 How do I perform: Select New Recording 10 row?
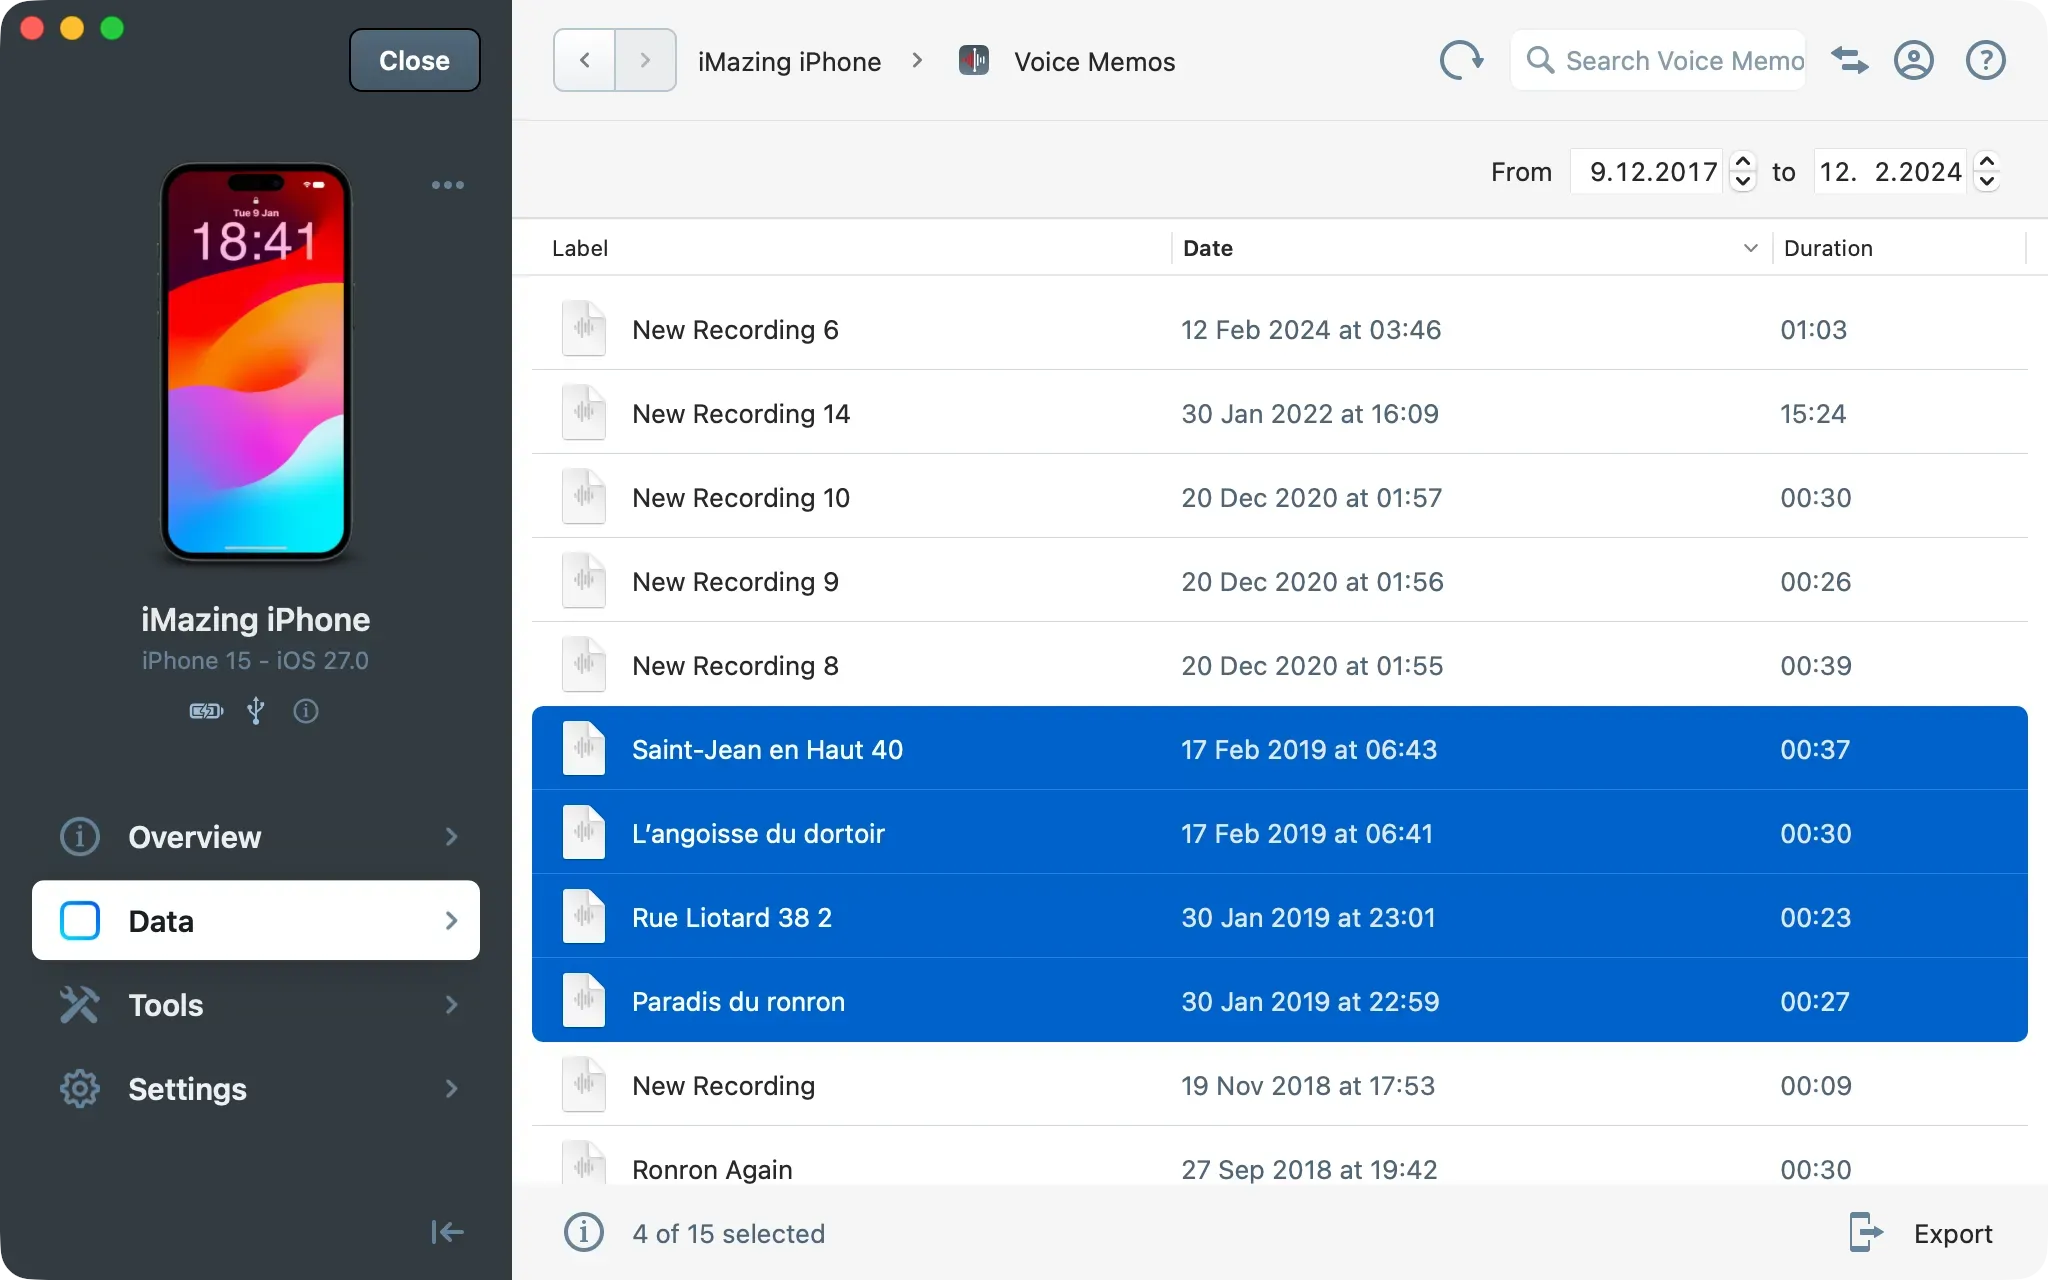coord(1279,497)
